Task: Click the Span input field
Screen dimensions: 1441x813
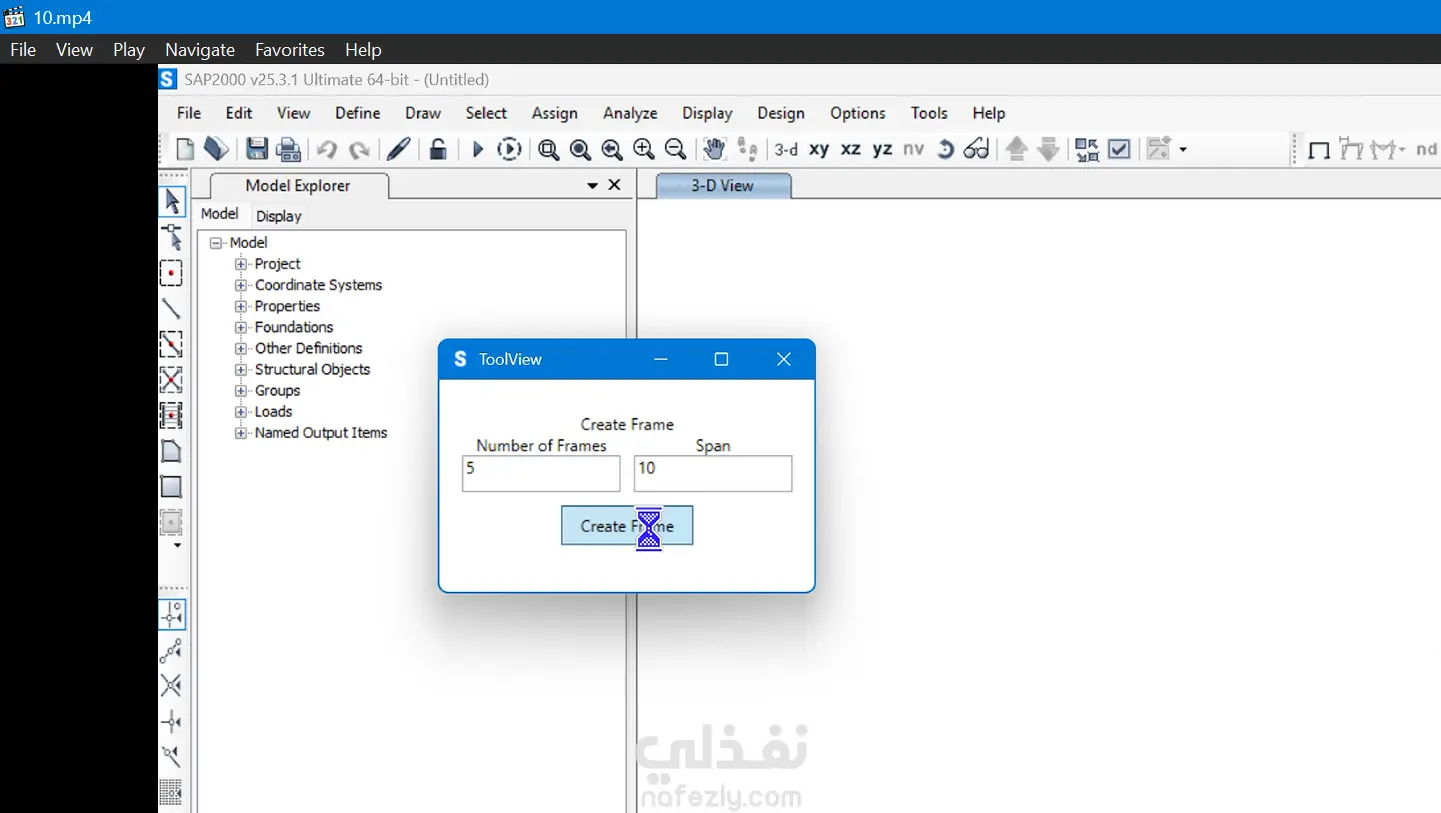Action: (x=713, y=474)
